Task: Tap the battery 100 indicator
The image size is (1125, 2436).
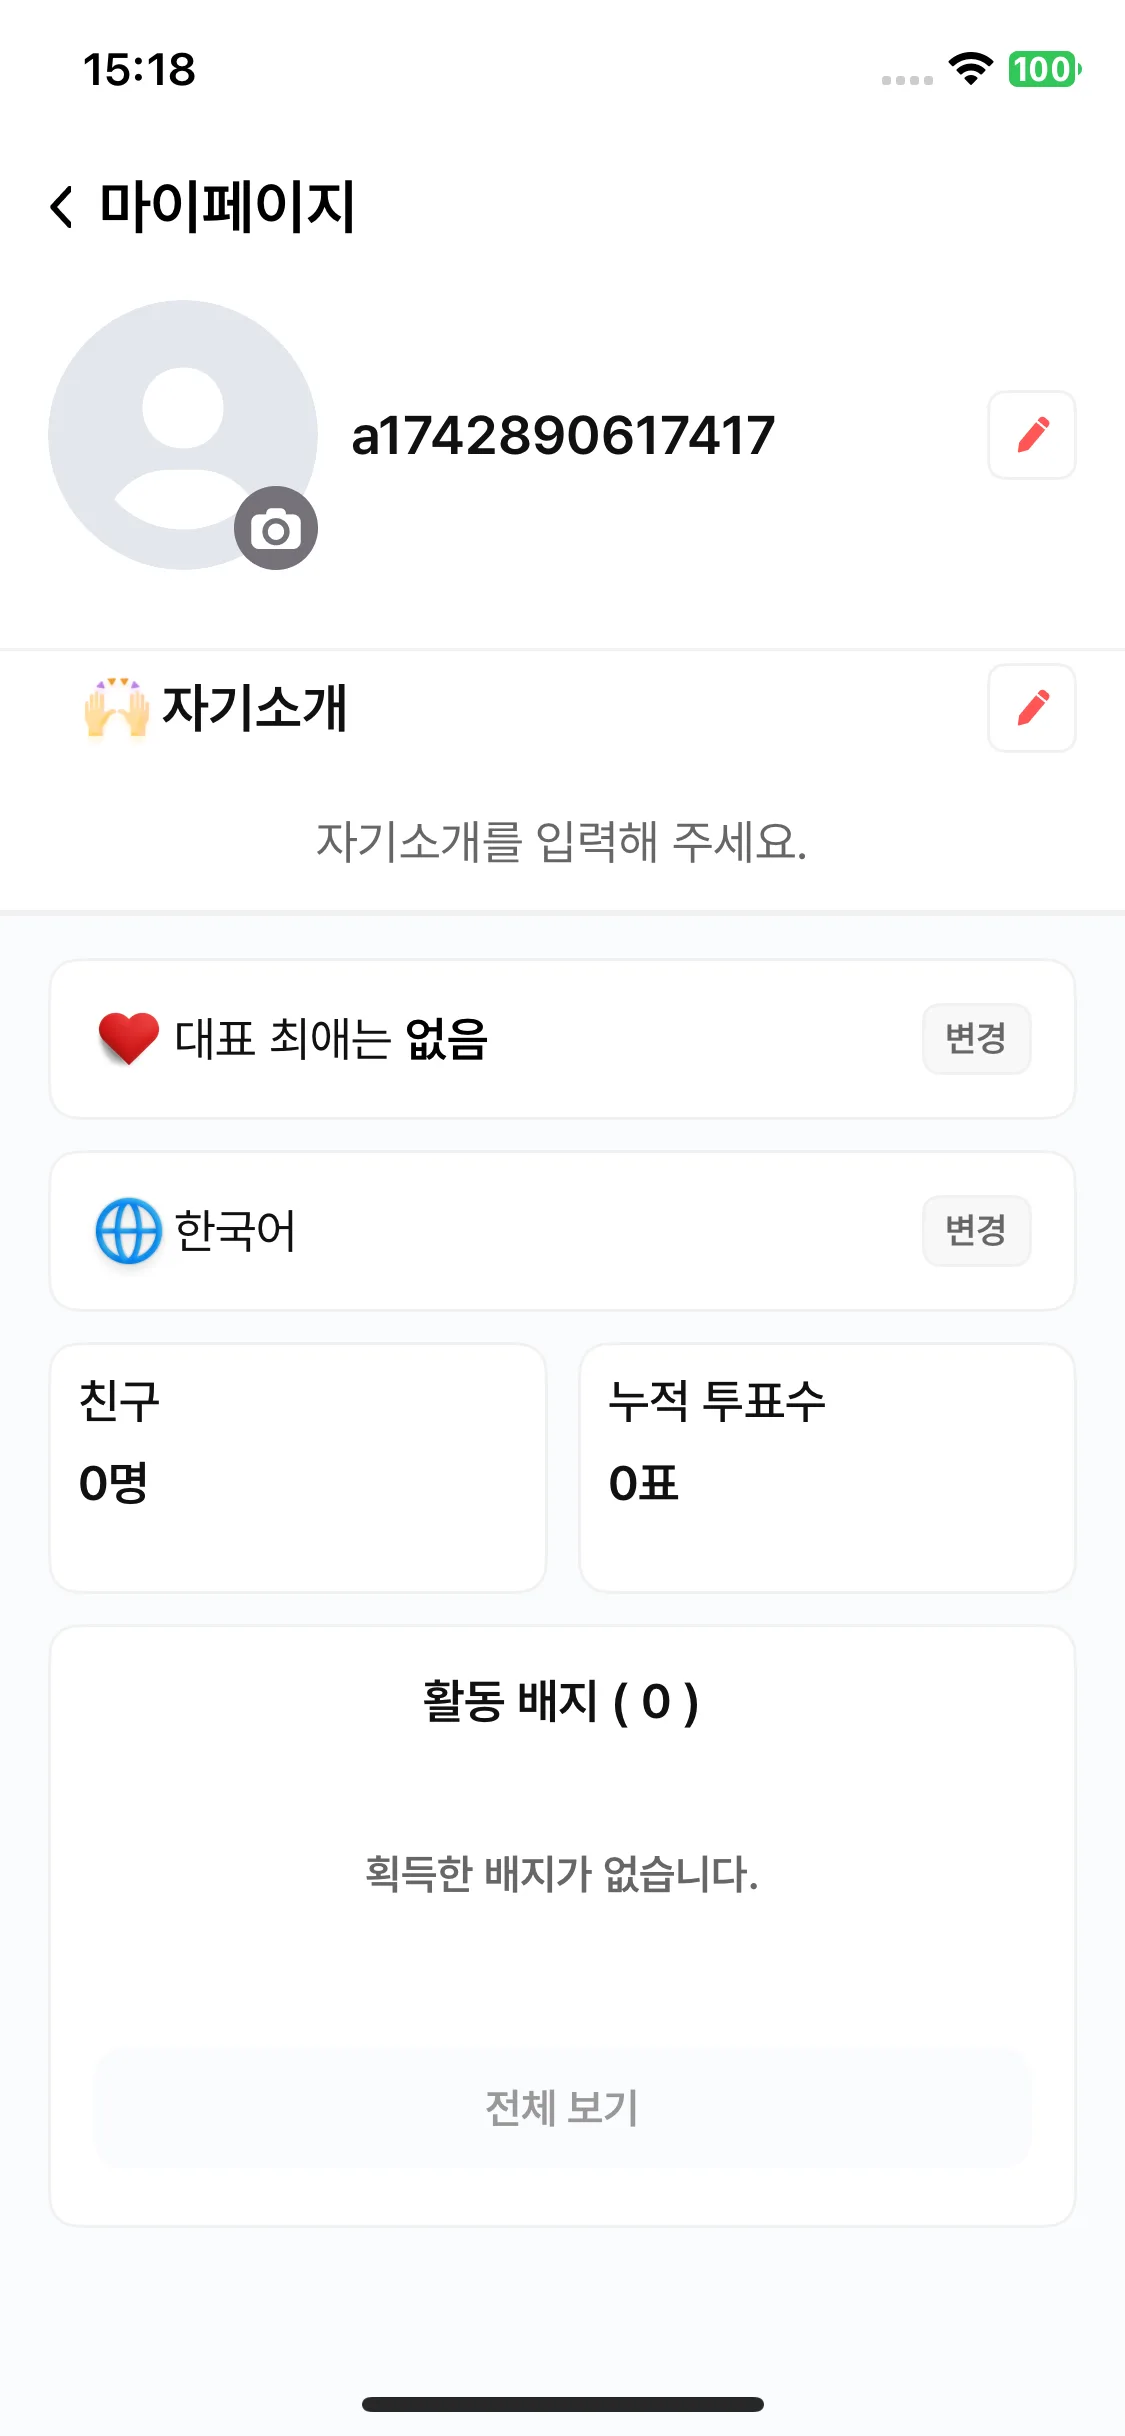Action: pyautogui.click(x=1044, y=69)
